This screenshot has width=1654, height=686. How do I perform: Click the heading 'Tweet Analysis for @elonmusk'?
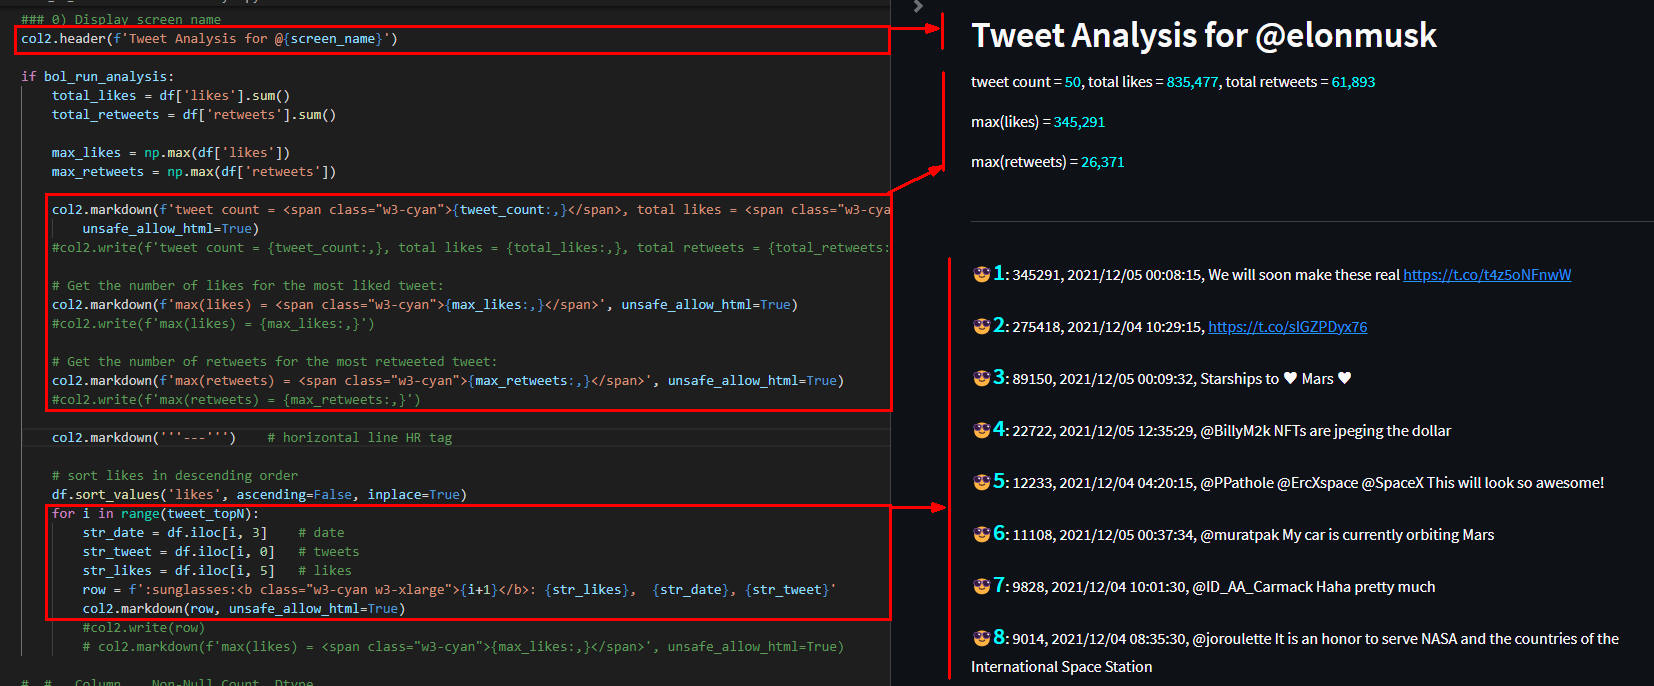[1204, 36]
